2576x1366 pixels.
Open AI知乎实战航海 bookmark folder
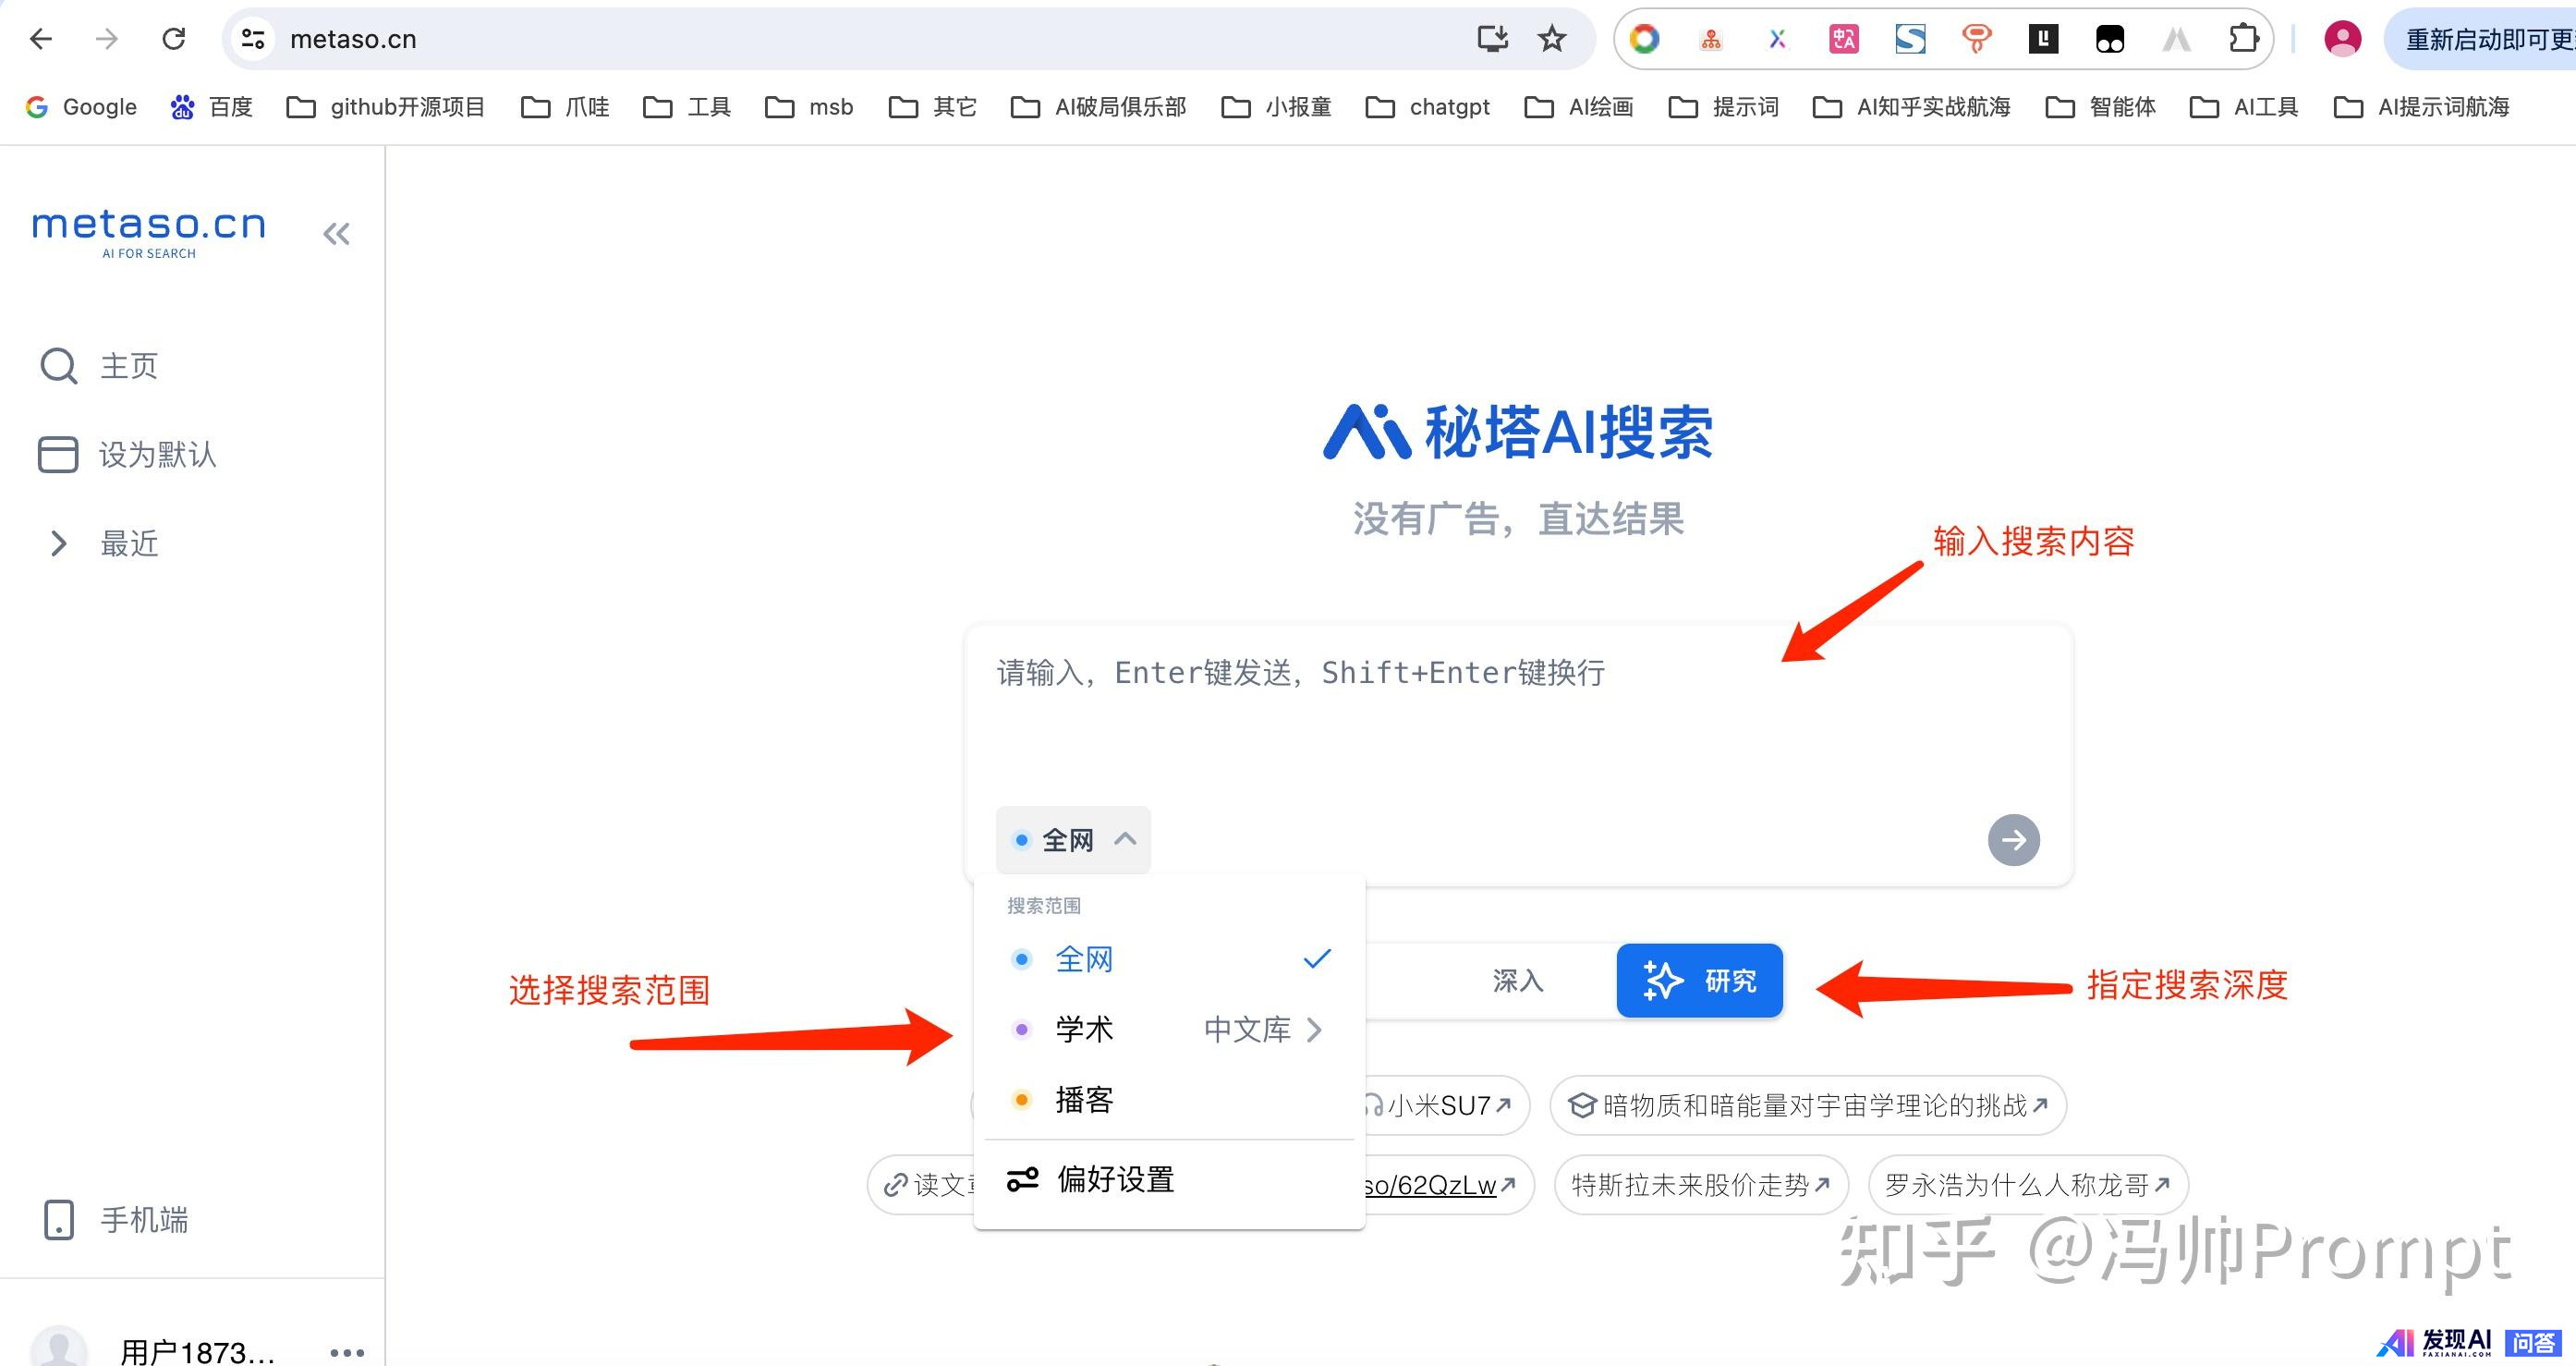(1912, 107)
